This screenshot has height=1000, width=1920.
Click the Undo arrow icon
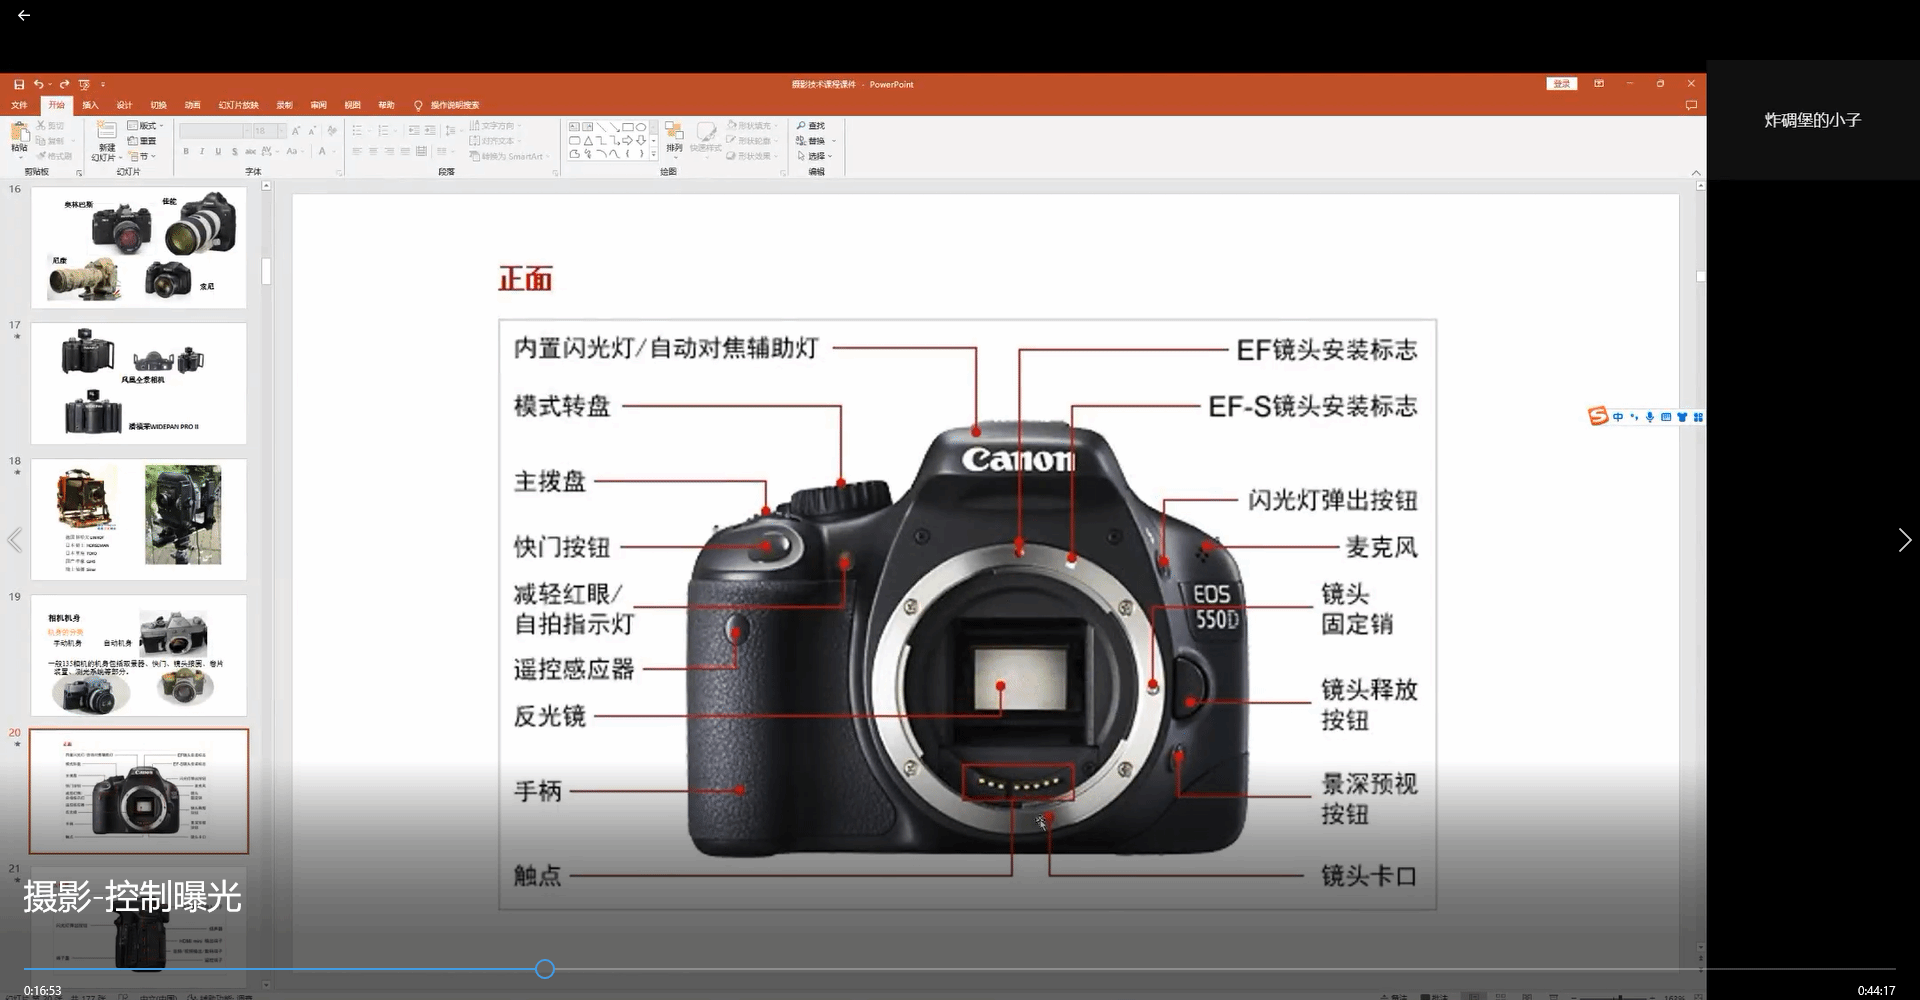click(38, 85)
